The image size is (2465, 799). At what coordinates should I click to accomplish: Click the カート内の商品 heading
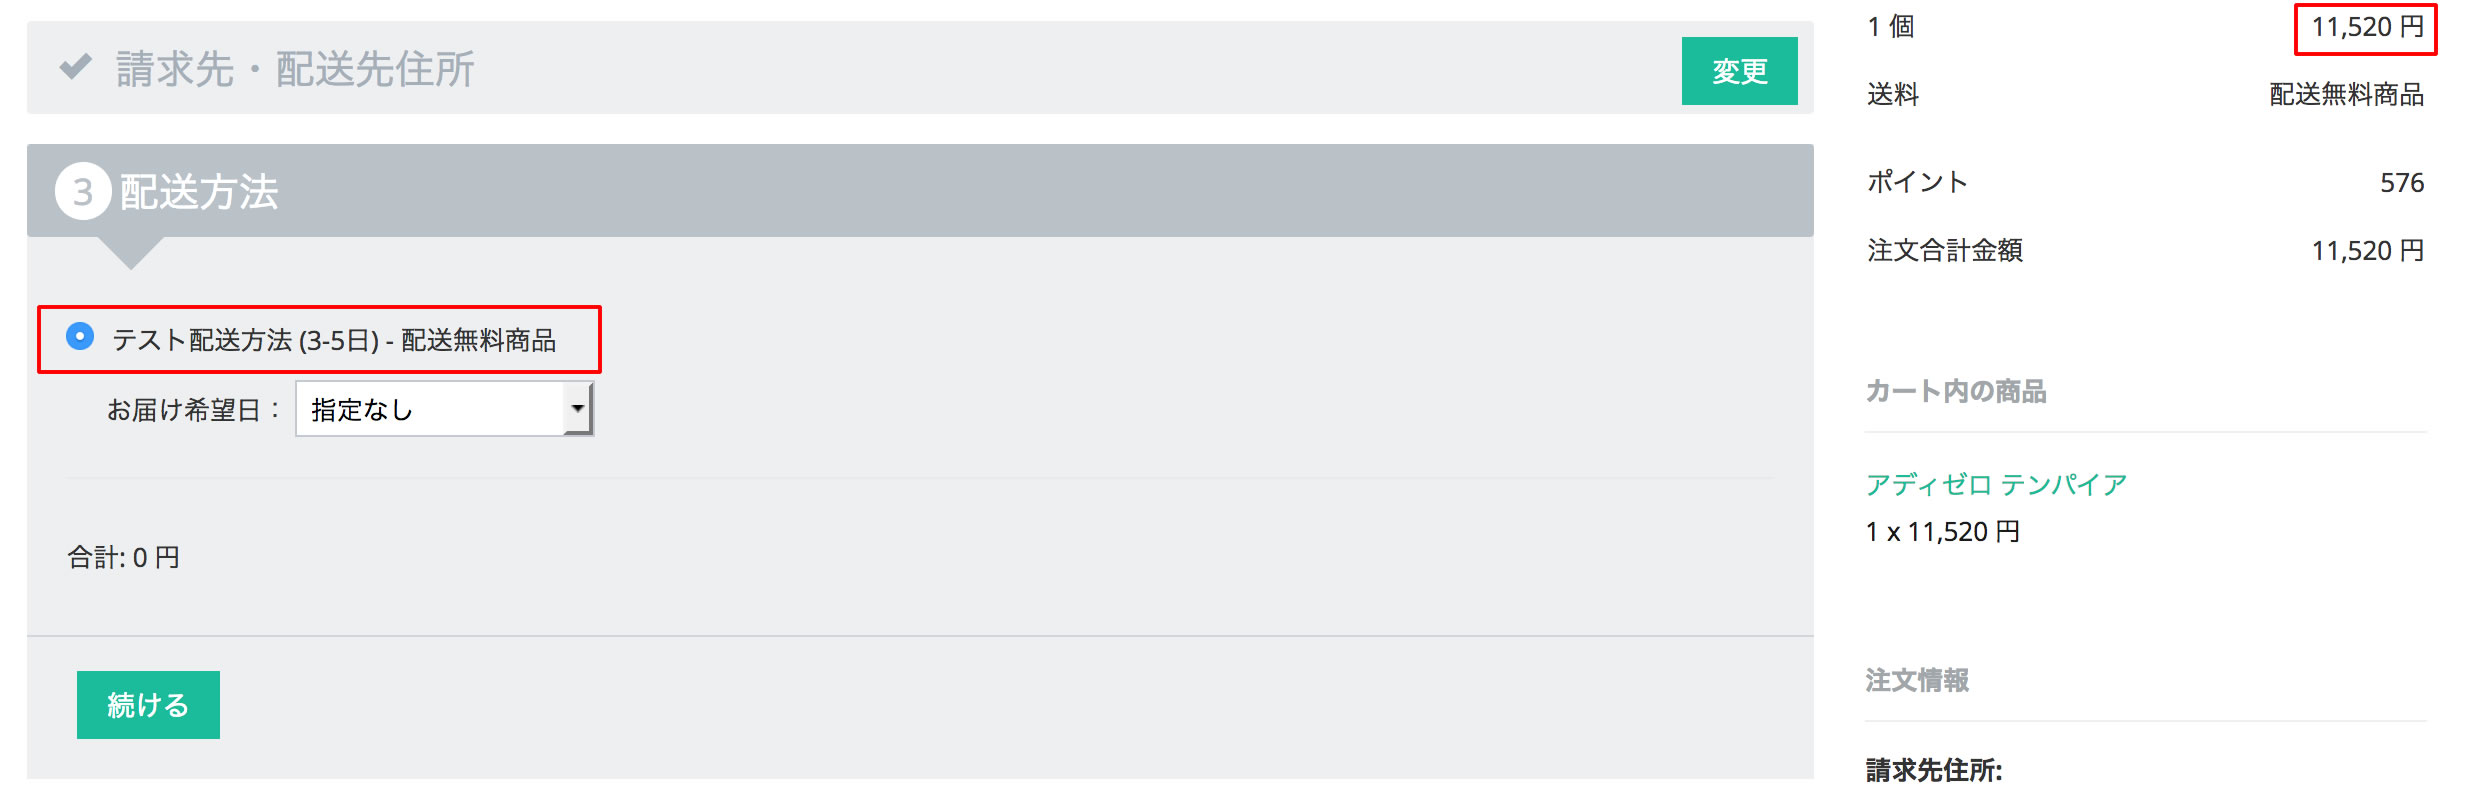[1956, 391]
